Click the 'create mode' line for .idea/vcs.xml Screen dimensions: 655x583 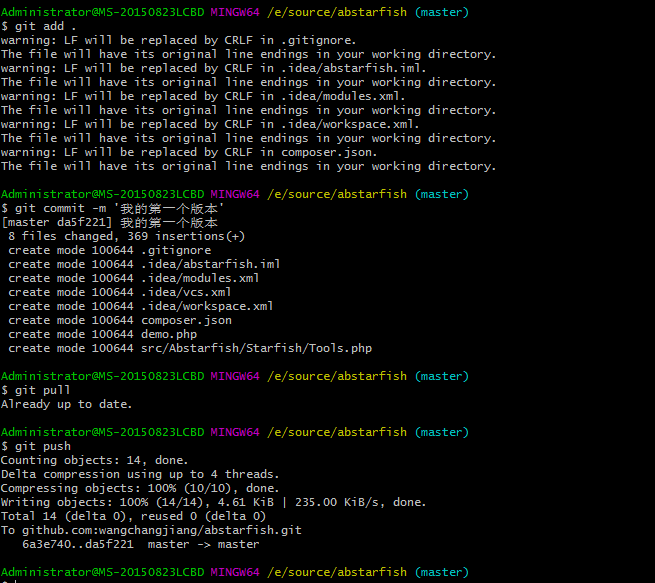[x=119, y=292]
